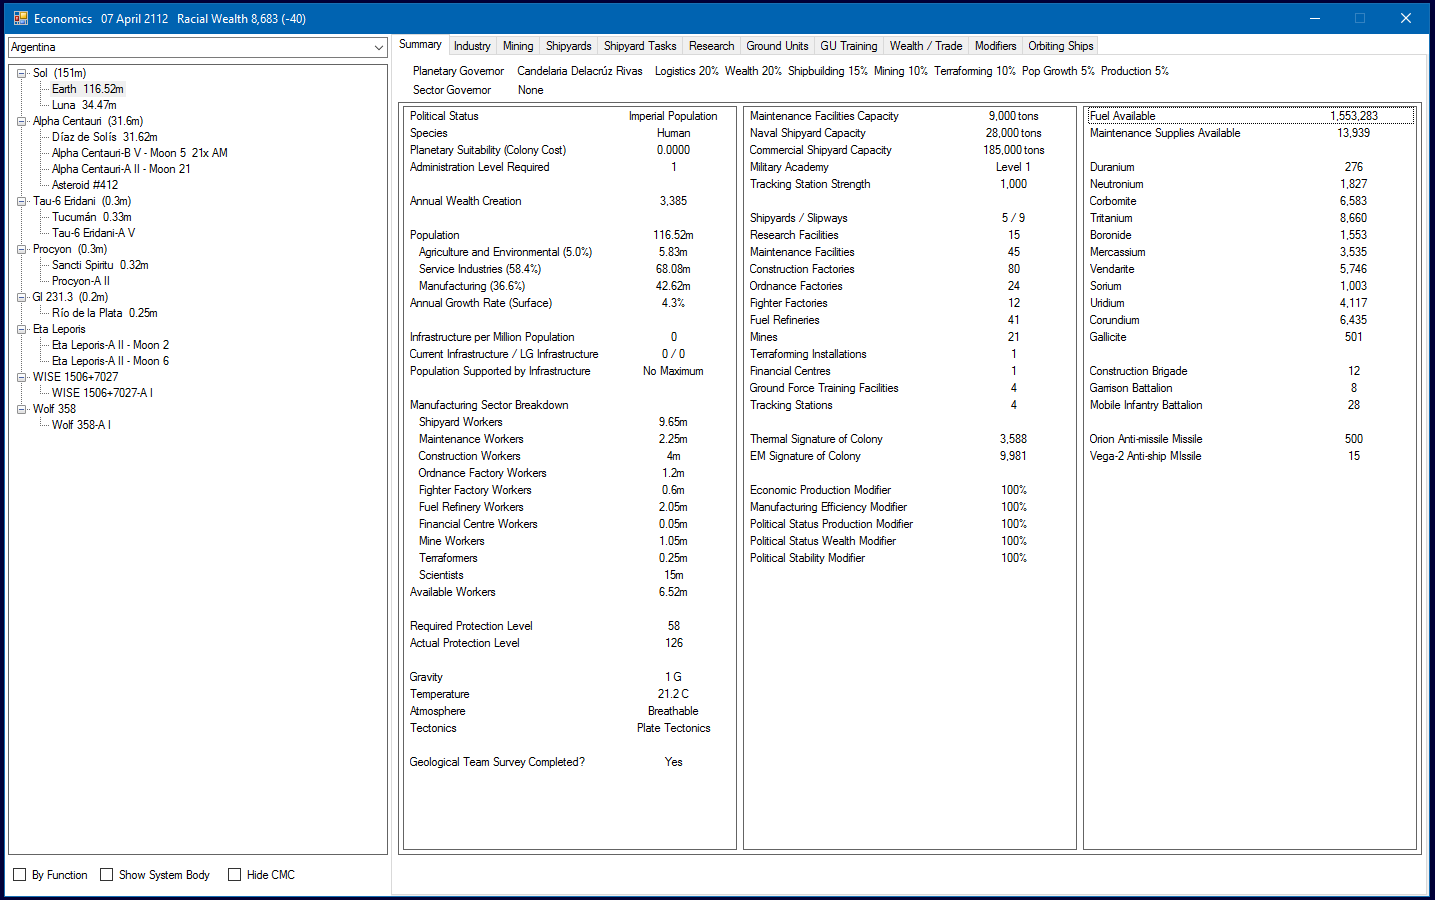
Task: Click Naval Shipyard Capacity entry
Action: [x=909, y=133]
